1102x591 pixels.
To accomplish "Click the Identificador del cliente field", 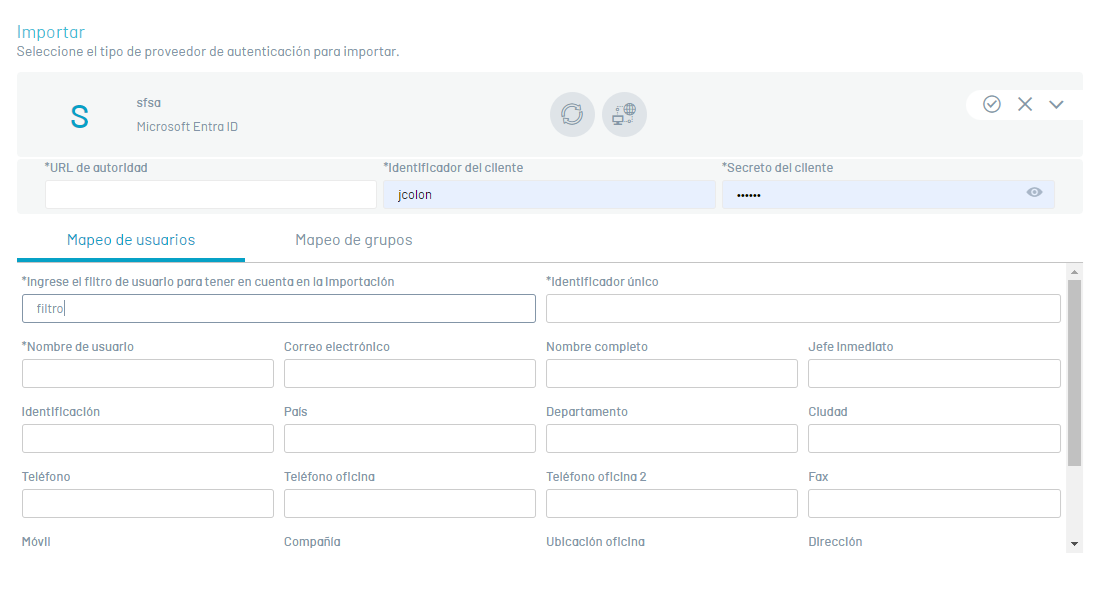I will click(x=549, y=195).
